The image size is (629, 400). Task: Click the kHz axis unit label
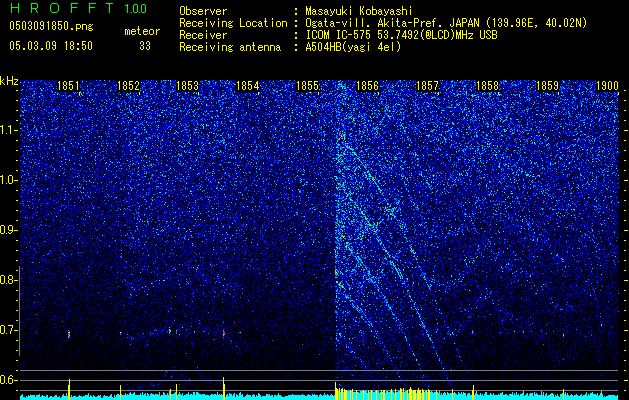pos(9,81)
